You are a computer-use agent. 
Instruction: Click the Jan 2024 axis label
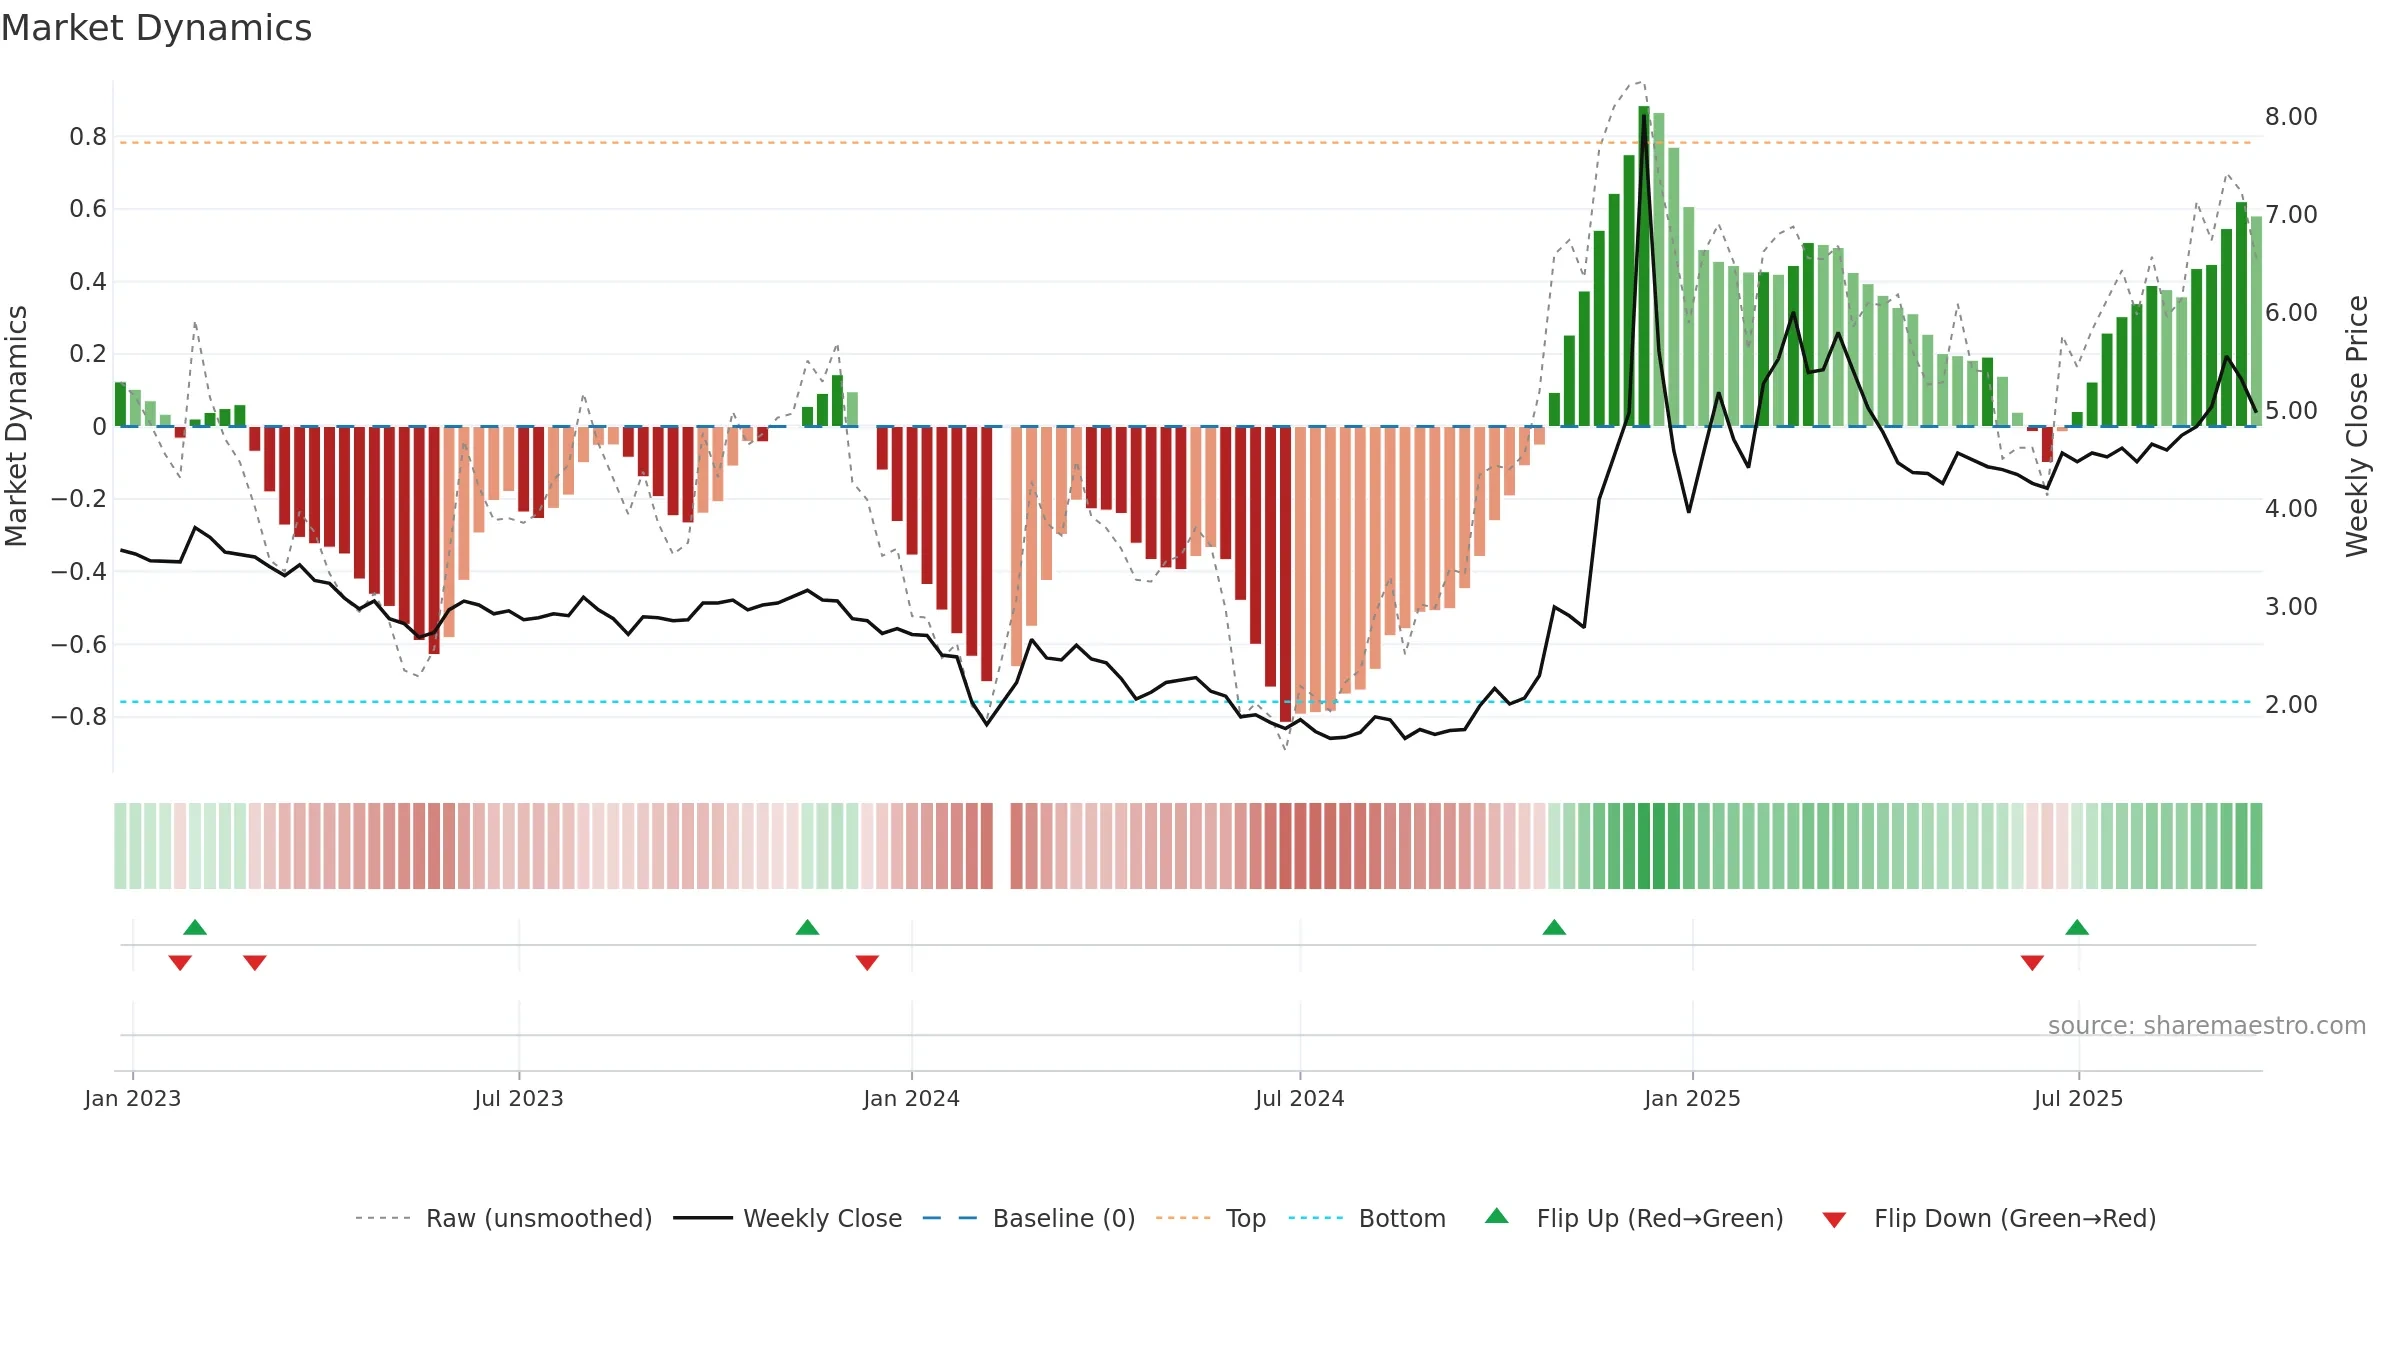(912, 1098)
